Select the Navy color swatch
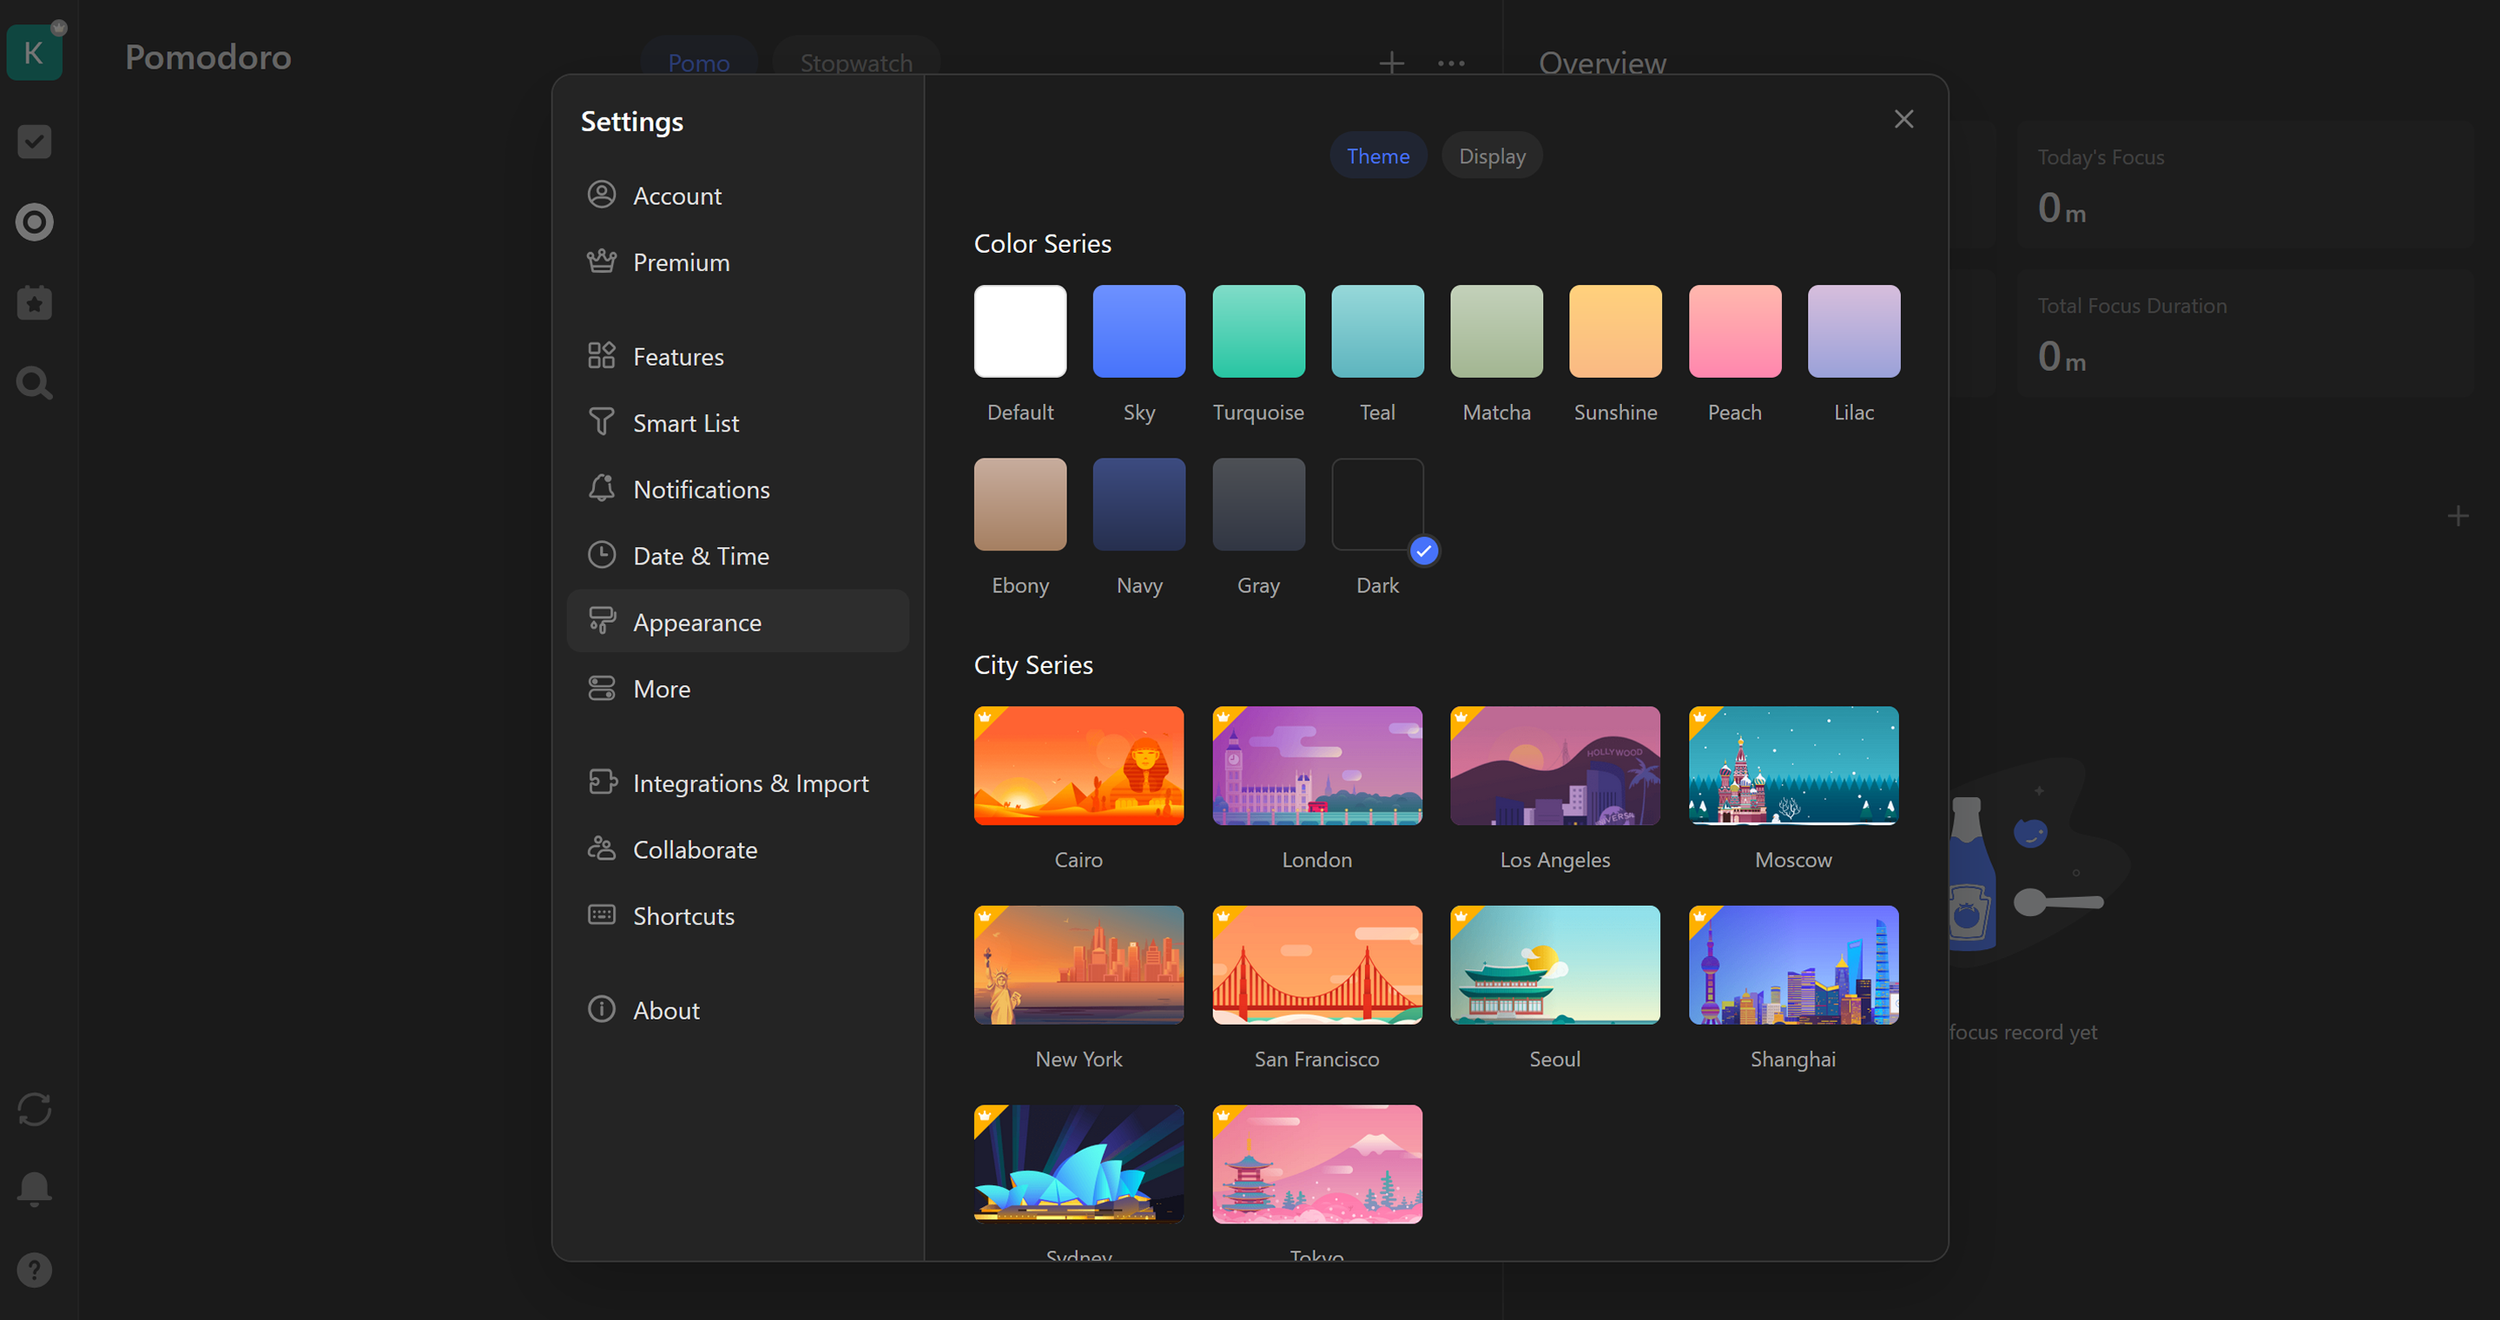The height and width of the screenshot is (1320, 2500). 1138,505
